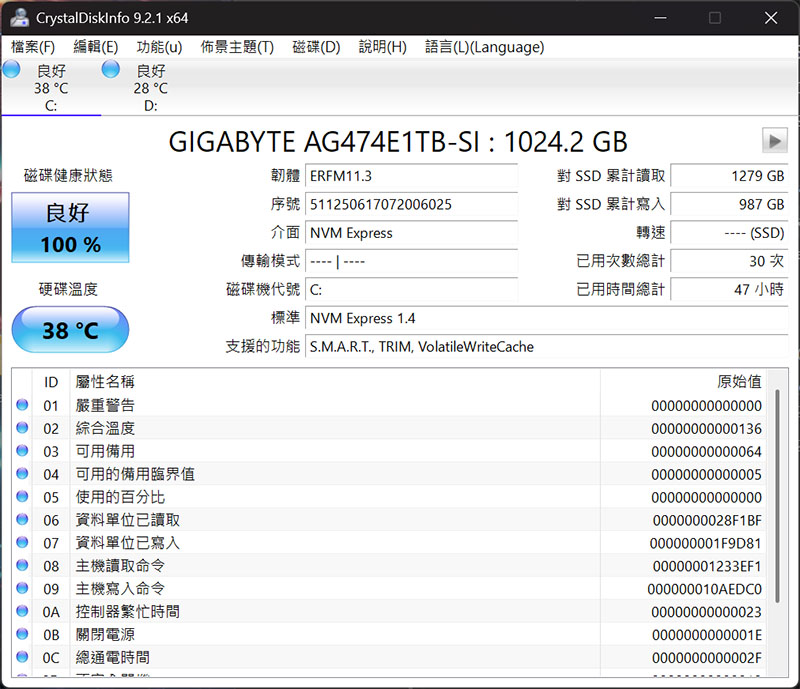This screenshot has width=800, height=689.
Task: Open the 佈景主題(T) menu
Action: pyautogui.click(x=237, y=47)
